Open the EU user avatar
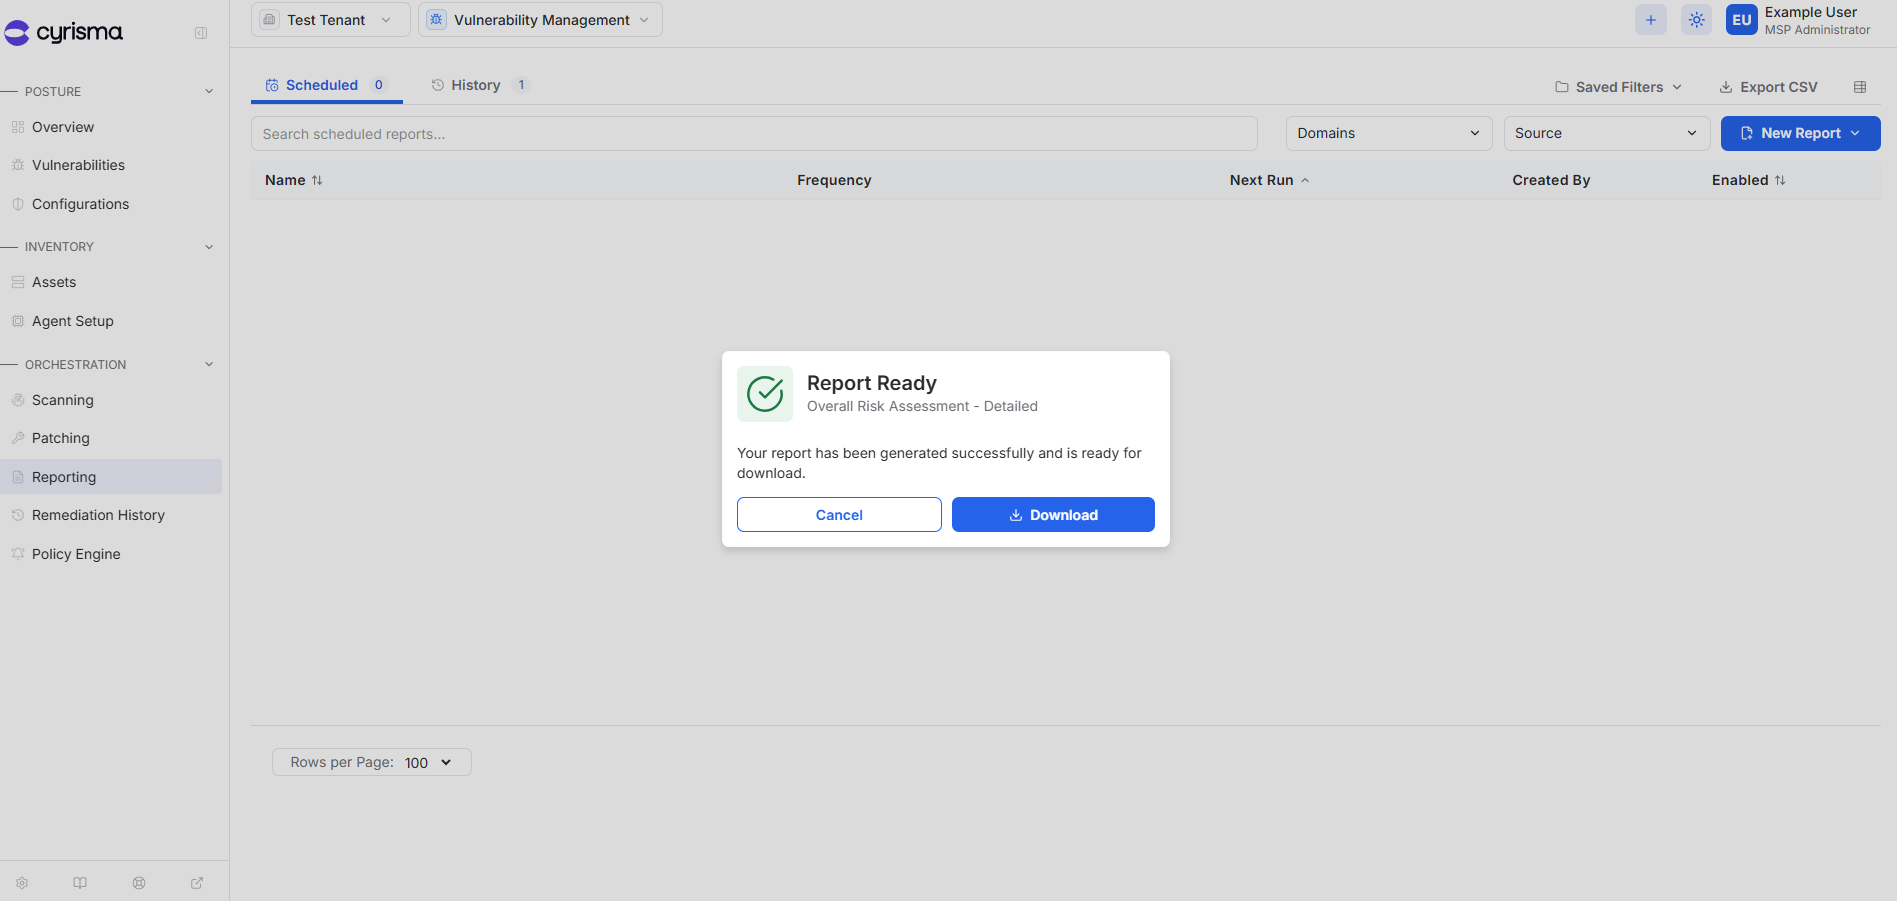This screenshot has height=901, width=1897. click(x=1742, y=20)
